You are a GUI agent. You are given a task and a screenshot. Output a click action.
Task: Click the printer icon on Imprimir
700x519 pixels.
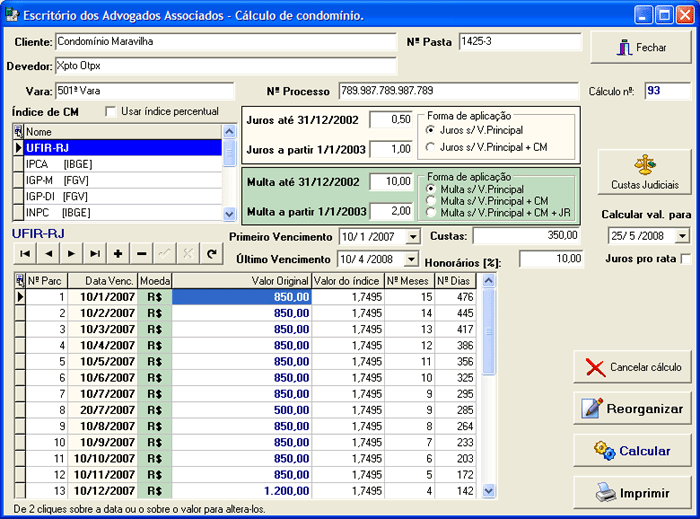[x=606, y=492]
